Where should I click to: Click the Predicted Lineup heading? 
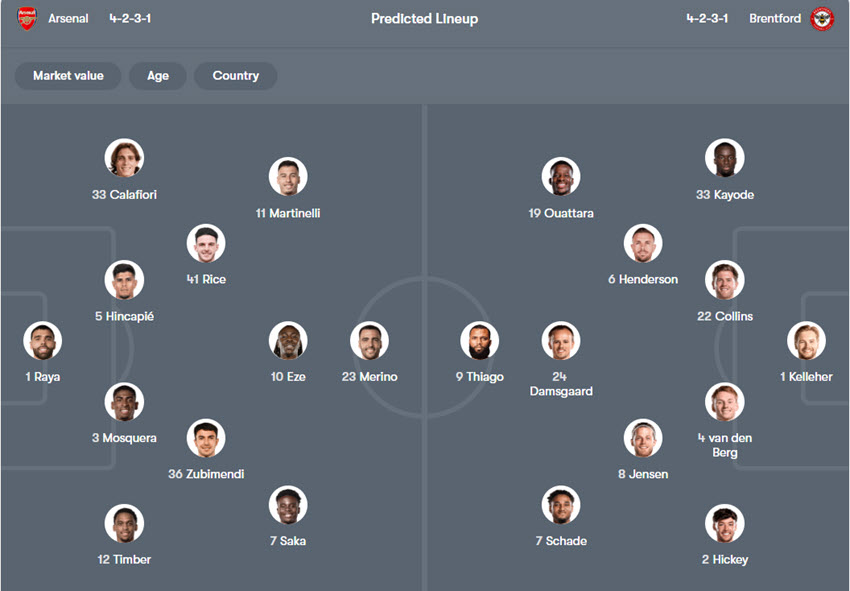click(x=425, y=18)
